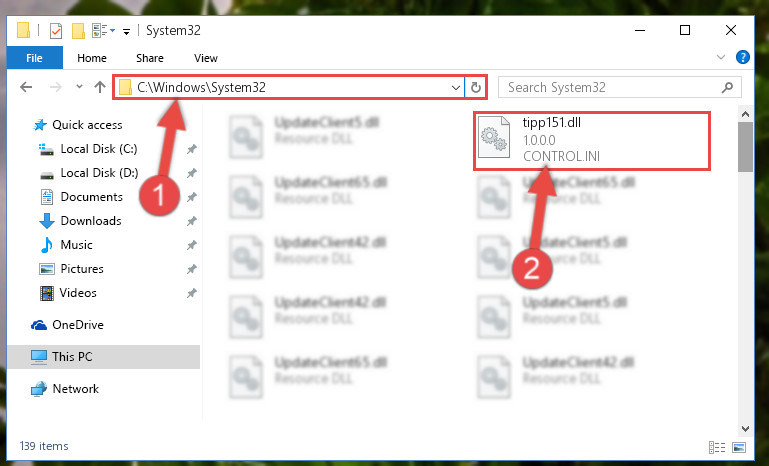Click the refresh button beside address bar
769x466 pixels.
475,87
